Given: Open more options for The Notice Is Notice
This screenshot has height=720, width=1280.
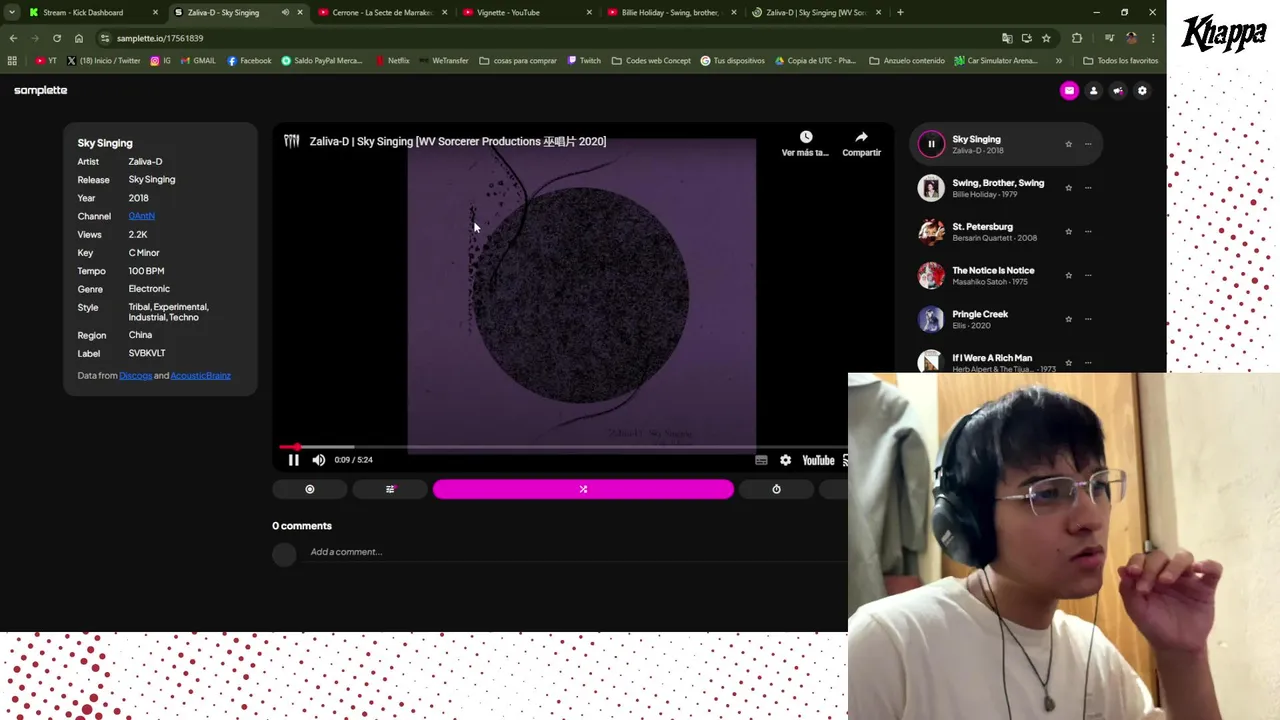Looking at the screenshot, I should (1088, 275).
